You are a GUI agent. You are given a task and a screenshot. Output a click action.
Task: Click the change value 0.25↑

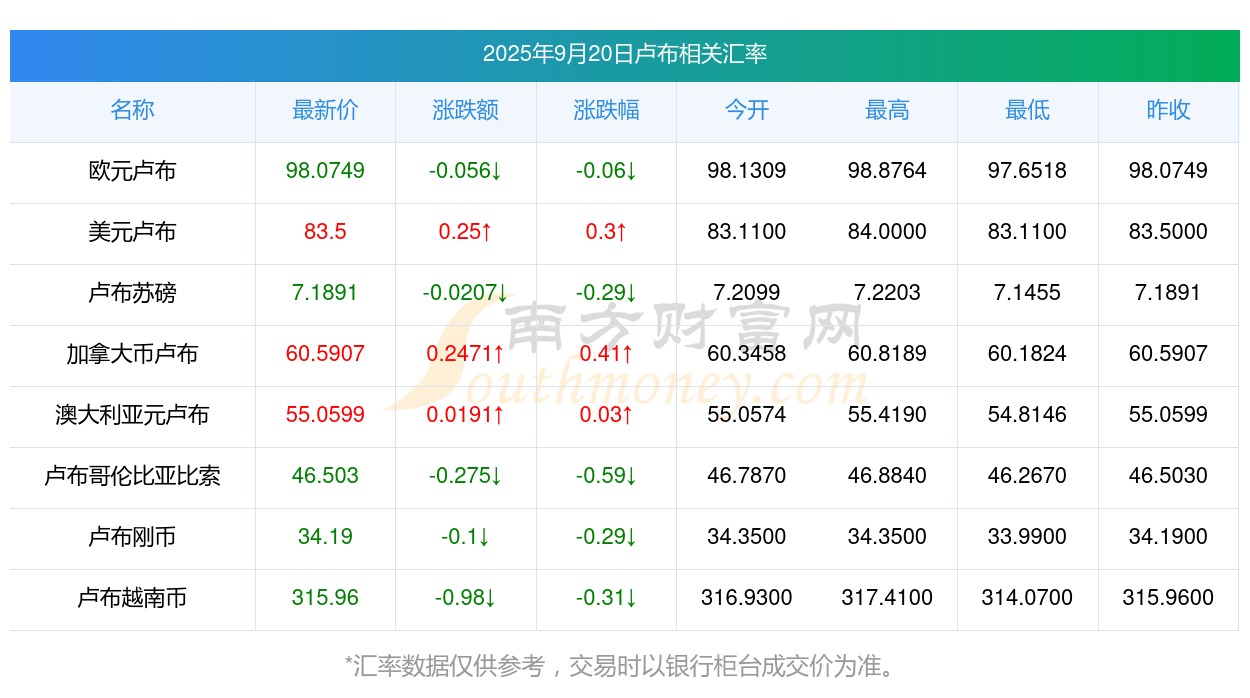(x=465, y=232)
